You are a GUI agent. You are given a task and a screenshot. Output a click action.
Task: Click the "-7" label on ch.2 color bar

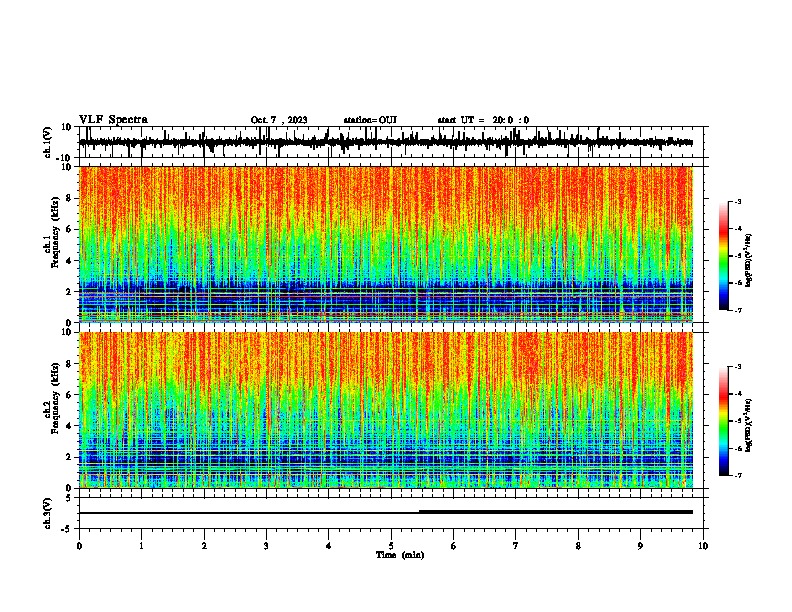click(x=737, y=476)
